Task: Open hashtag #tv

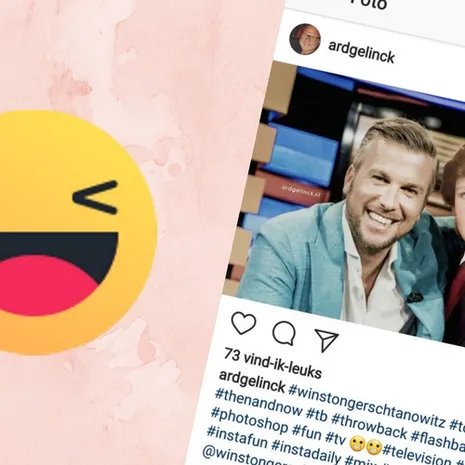Action: (336, 439)
